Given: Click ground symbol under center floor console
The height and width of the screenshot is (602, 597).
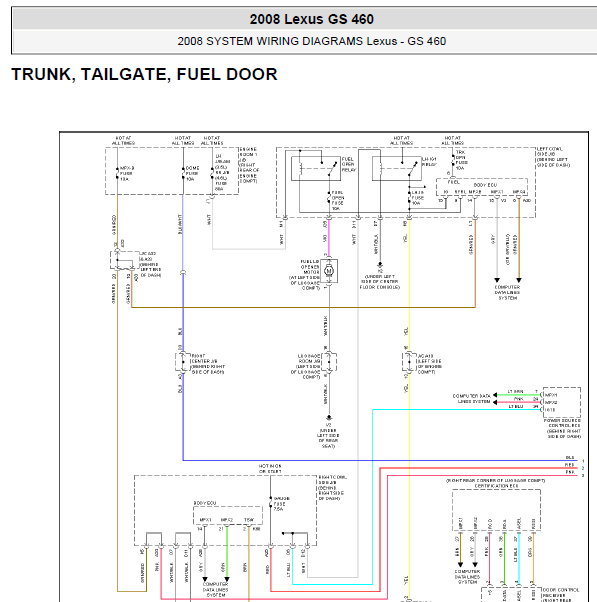Looking at the screenshot, I should tap(380, 265).
